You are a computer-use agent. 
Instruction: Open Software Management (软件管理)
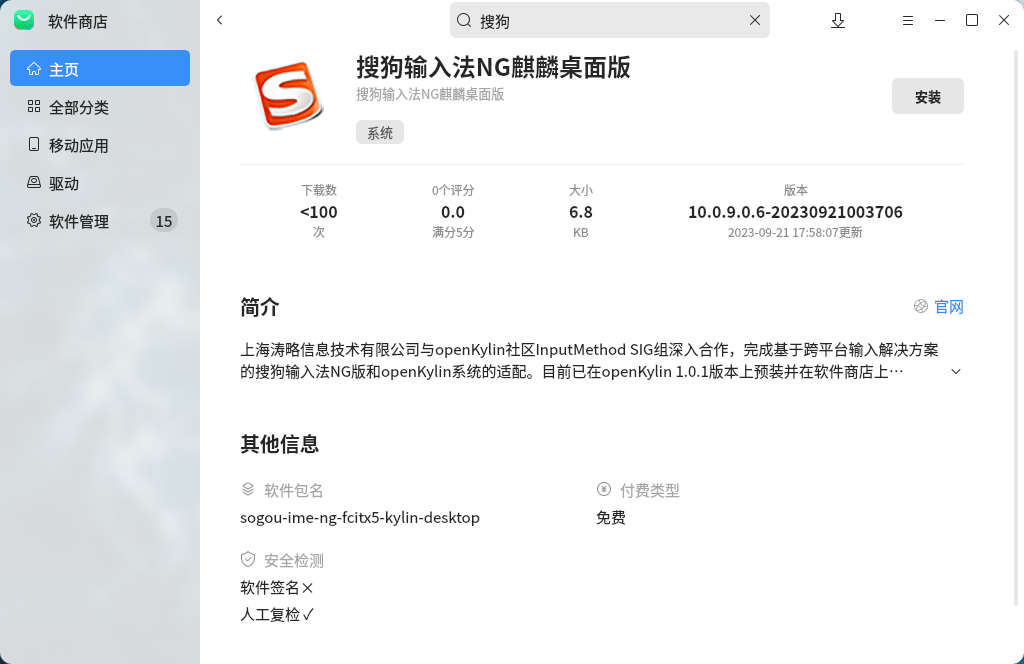[x=100, y=221]
